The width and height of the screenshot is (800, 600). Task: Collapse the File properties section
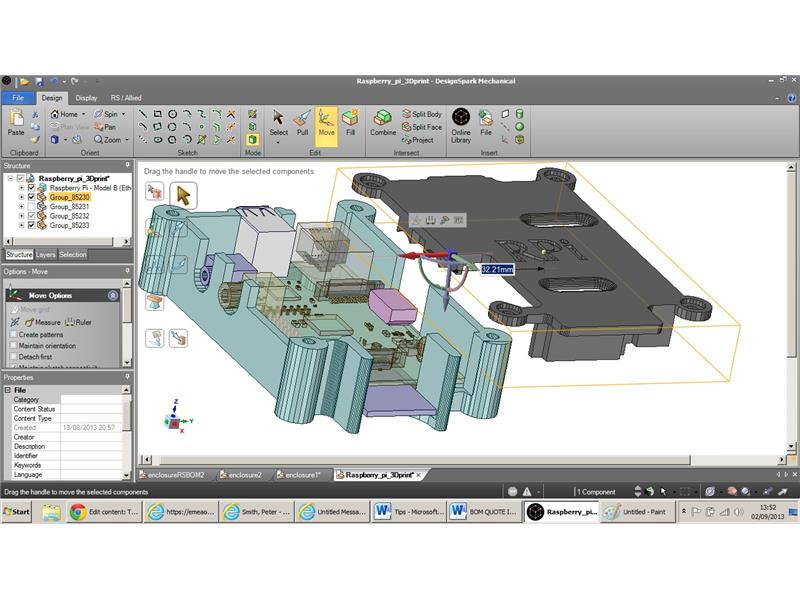pos(8,390)
